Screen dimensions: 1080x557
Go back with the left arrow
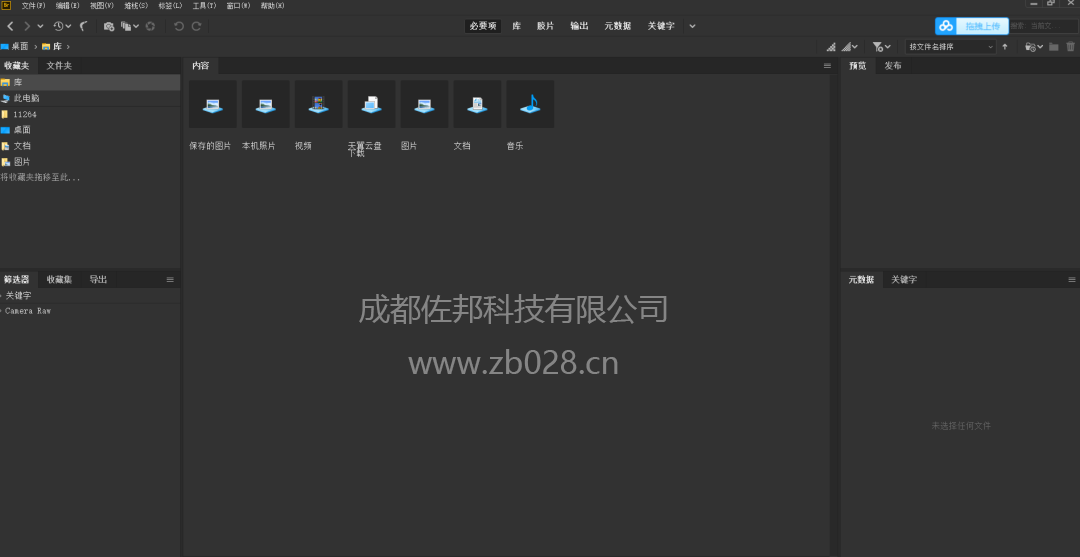10,26
